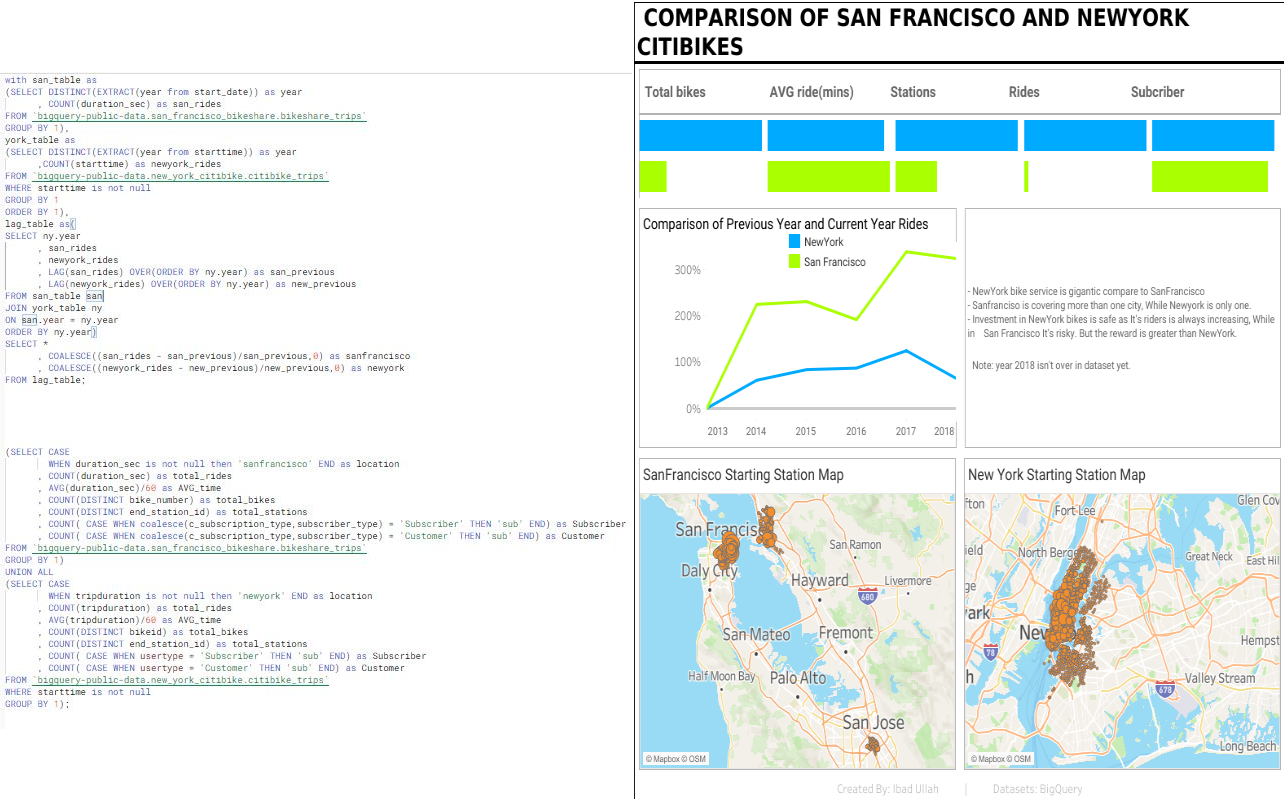
Task: Click the 'FROM lag_table;' SQL line
Action: point(45,380)
